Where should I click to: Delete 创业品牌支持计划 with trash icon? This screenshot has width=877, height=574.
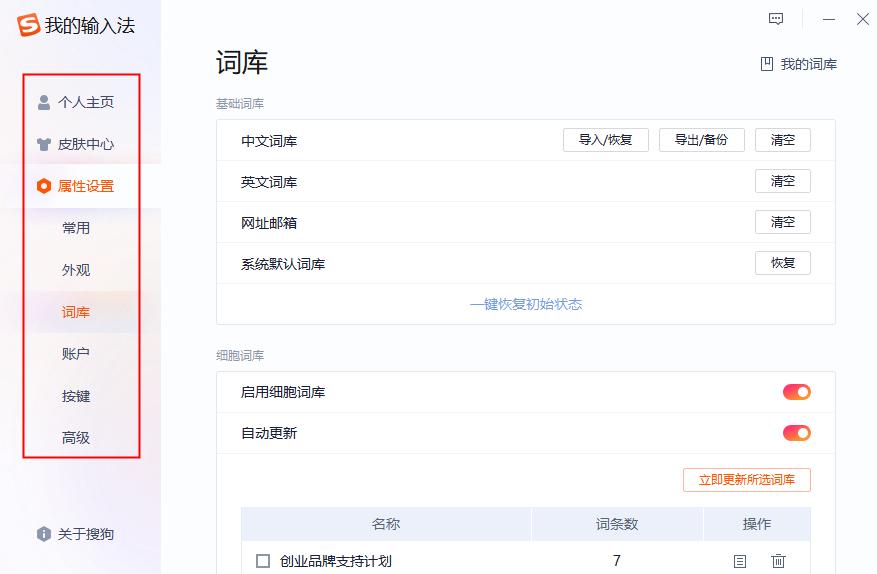click(x=779, y=561)
